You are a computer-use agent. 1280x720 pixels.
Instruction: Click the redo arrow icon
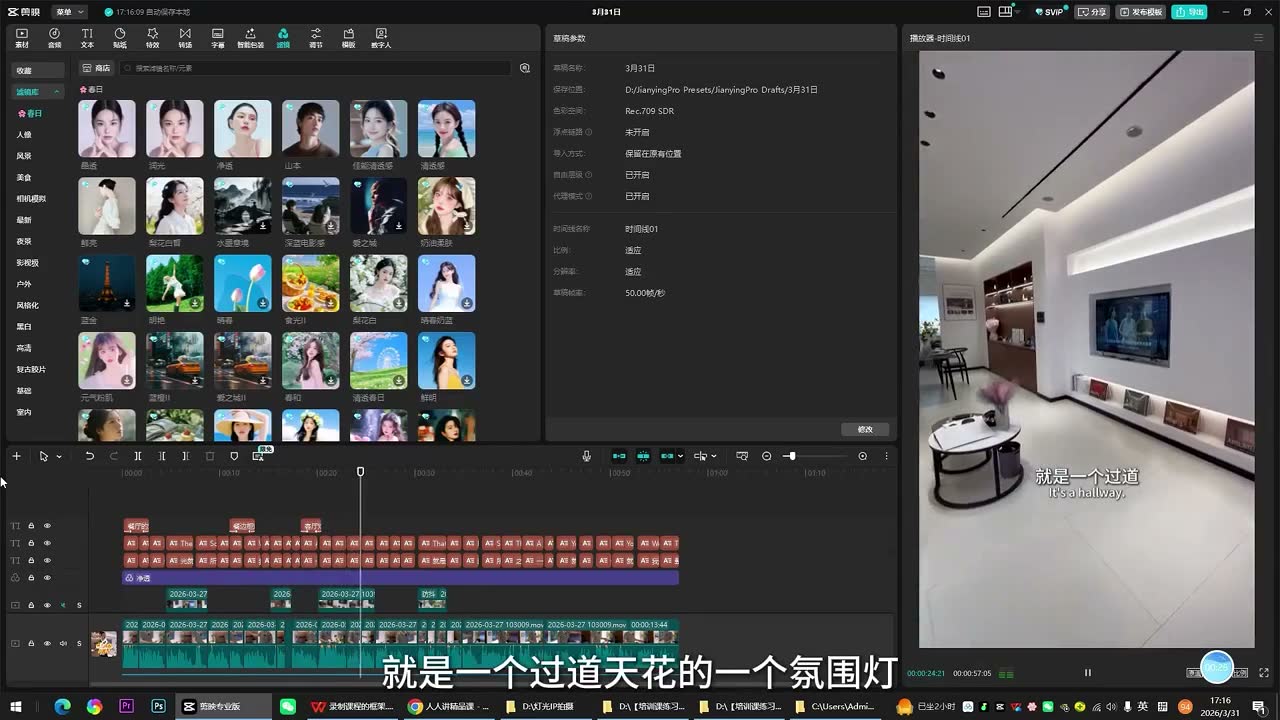tap(113, 456)
